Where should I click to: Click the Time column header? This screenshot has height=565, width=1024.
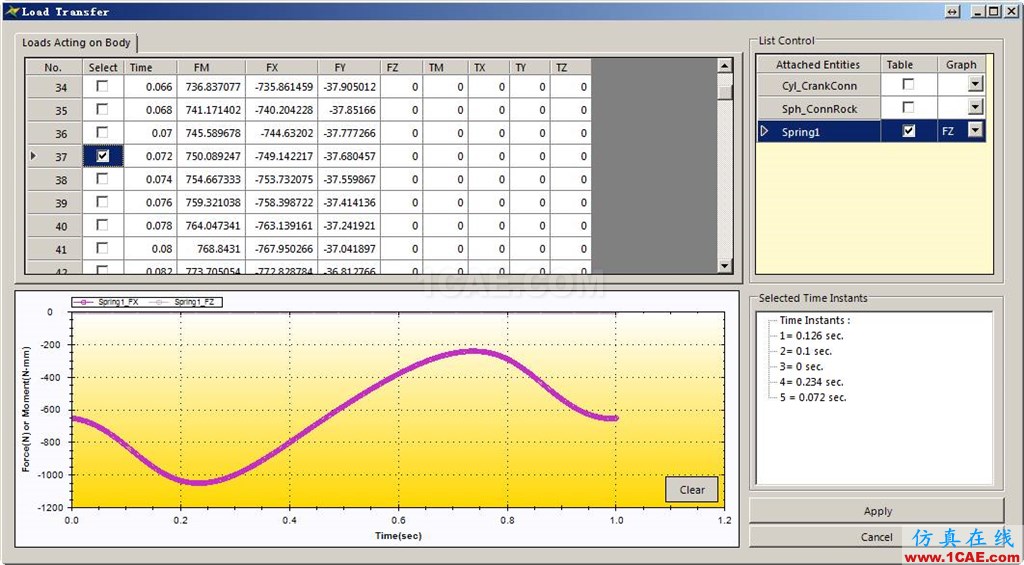pos(150,67)
